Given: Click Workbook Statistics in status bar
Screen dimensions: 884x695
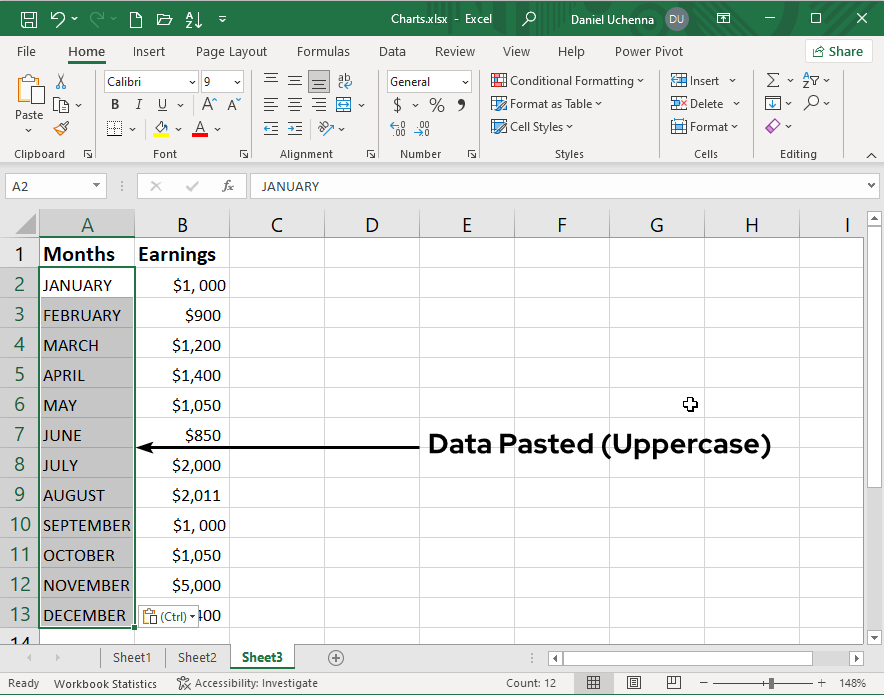Looking at the screenshot, I should [105, 684].
